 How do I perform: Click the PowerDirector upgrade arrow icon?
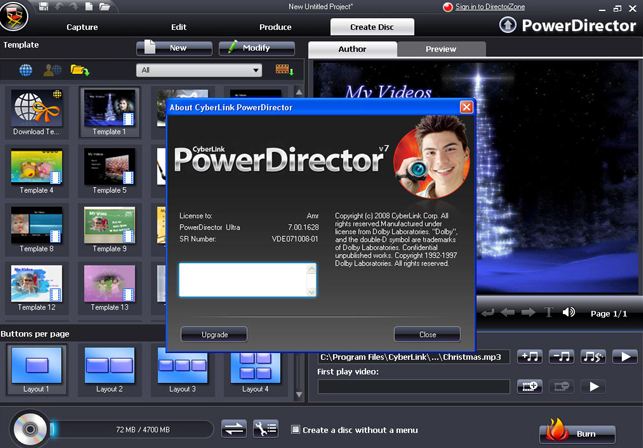(x=508, y=25)
